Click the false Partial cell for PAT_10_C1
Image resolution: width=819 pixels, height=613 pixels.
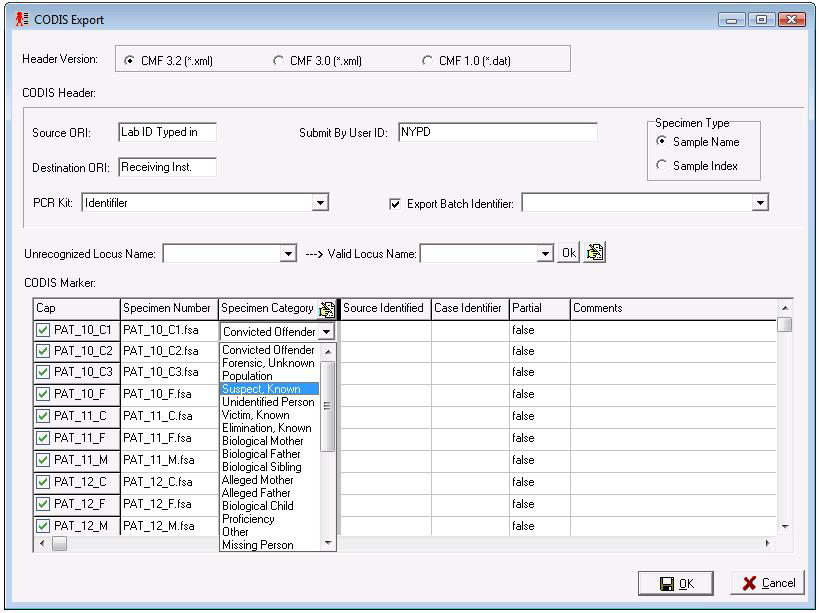540,330
